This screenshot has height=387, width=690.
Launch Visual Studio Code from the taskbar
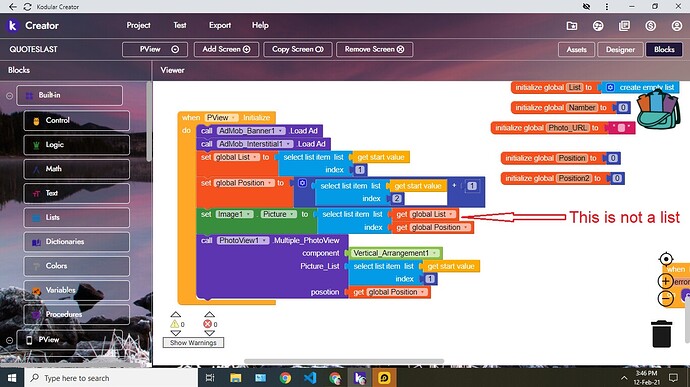point(310,378)
